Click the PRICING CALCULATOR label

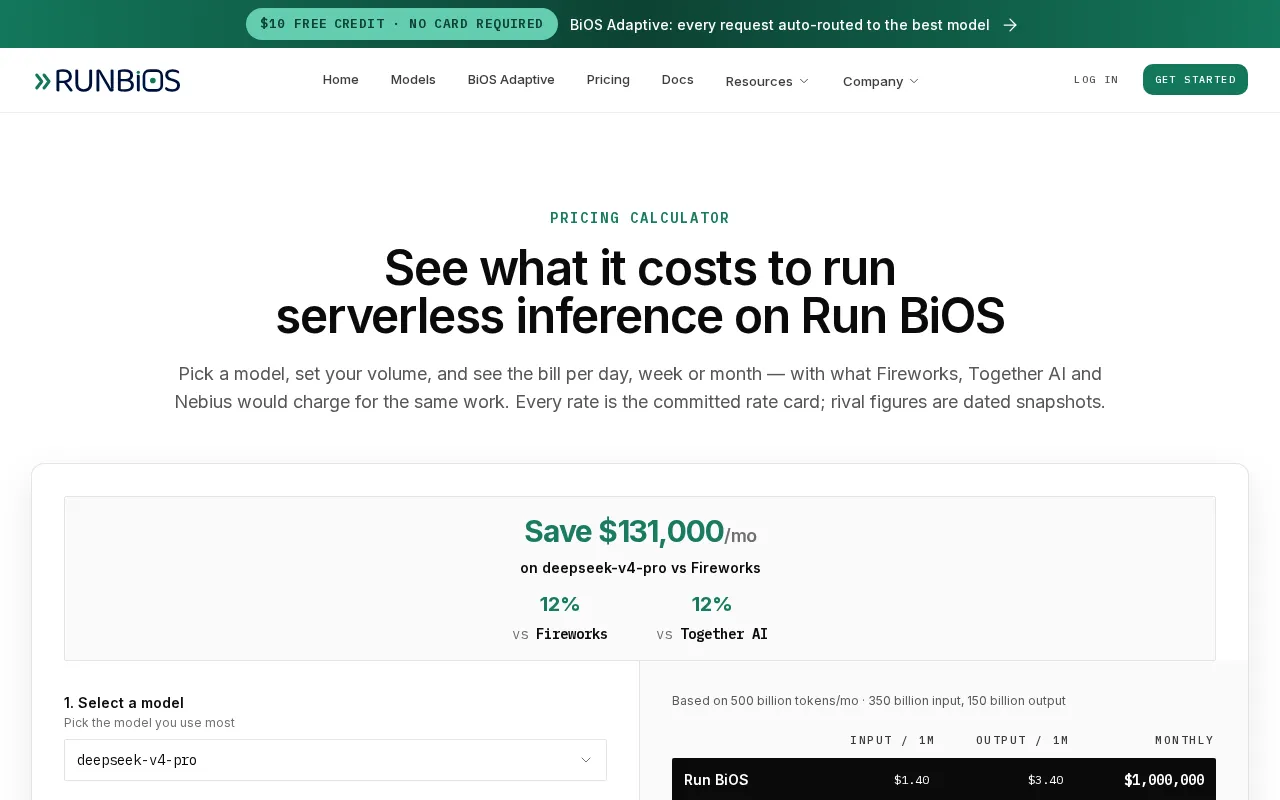640,218
